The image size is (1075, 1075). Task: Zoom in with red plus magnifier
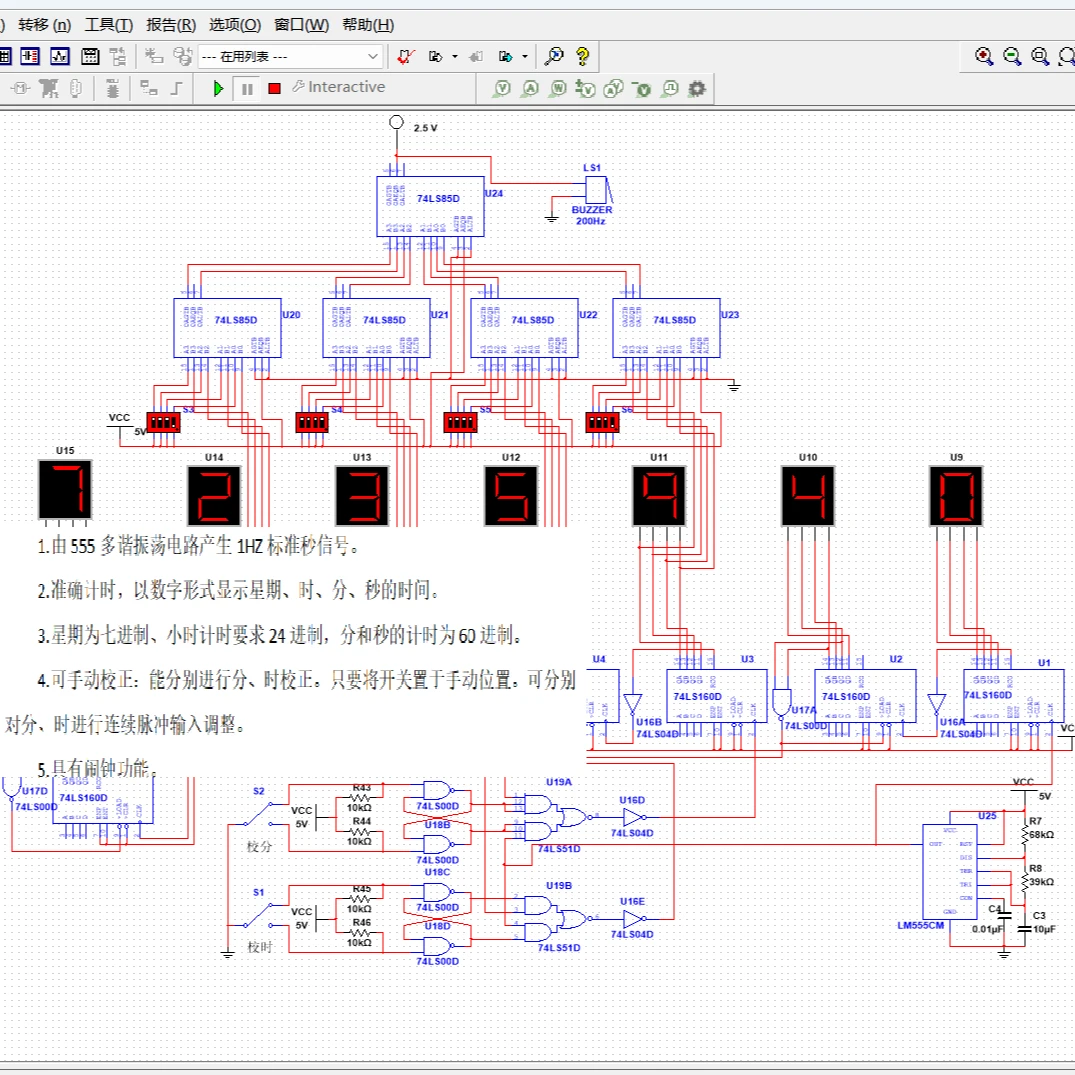[985, 56]
